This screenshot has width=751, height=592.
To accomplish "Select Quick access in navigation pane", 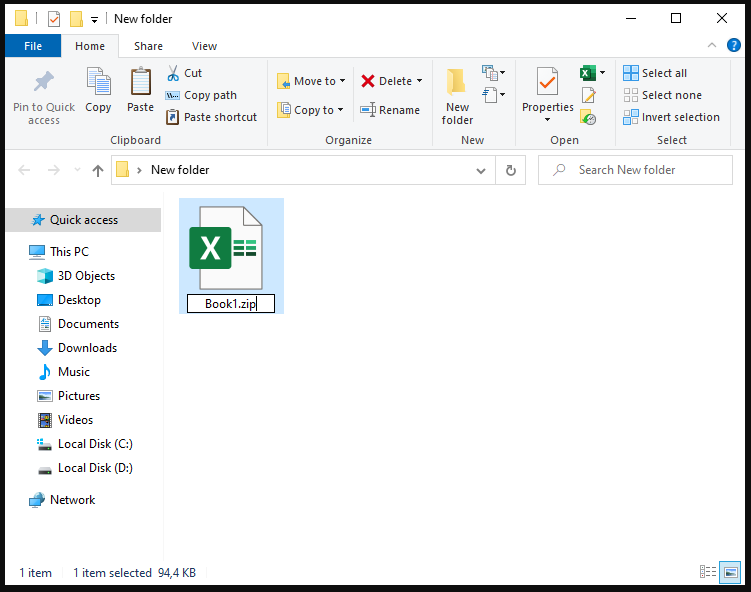I will click(83, 220).
